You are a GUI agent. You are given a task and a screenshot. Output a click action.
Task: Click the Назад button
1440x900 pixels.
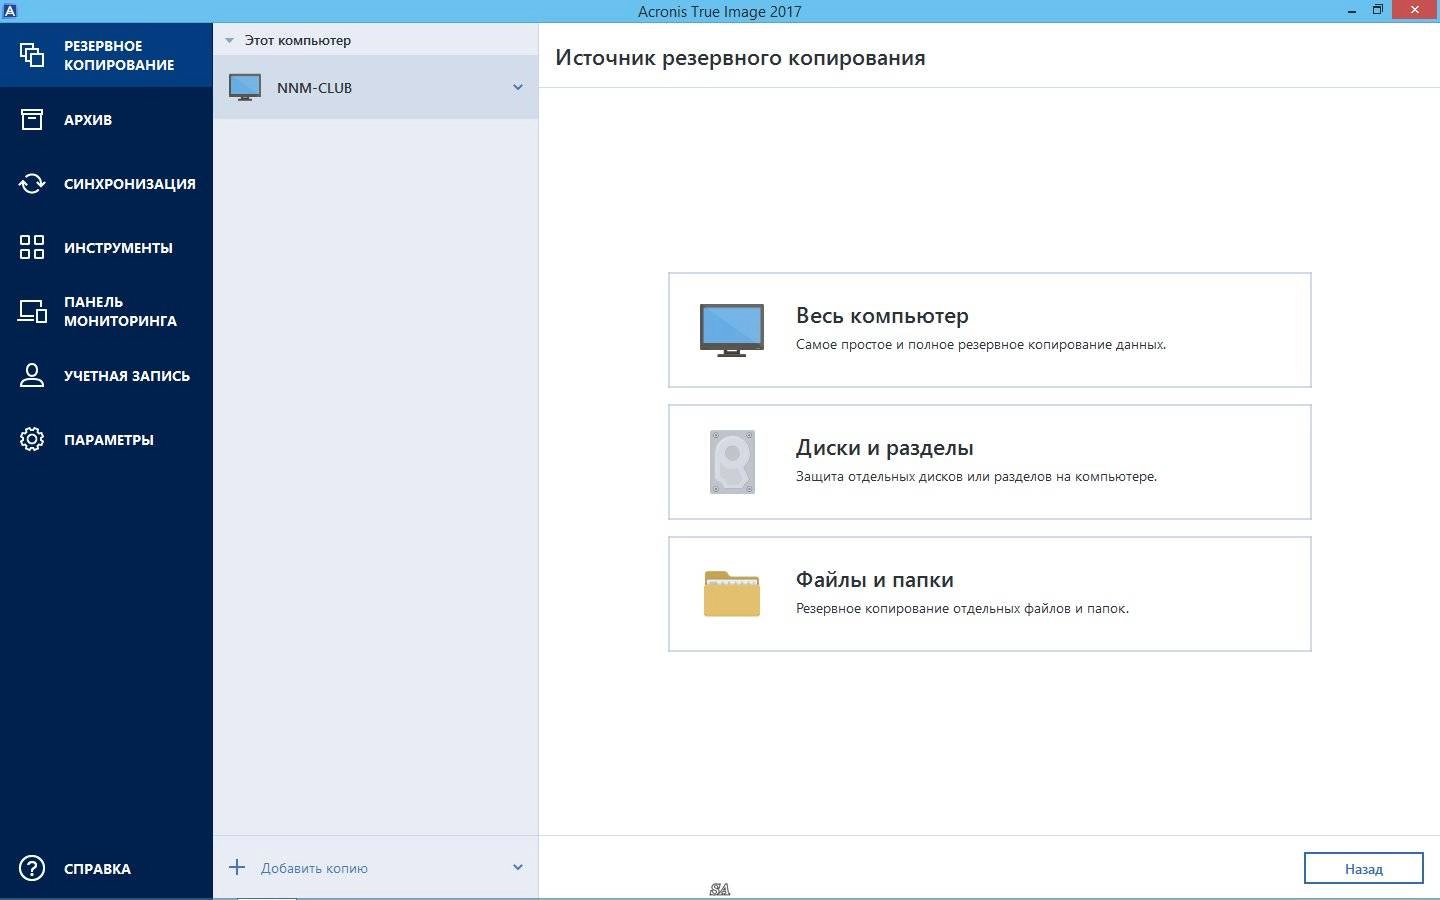tap(1363, 868)
